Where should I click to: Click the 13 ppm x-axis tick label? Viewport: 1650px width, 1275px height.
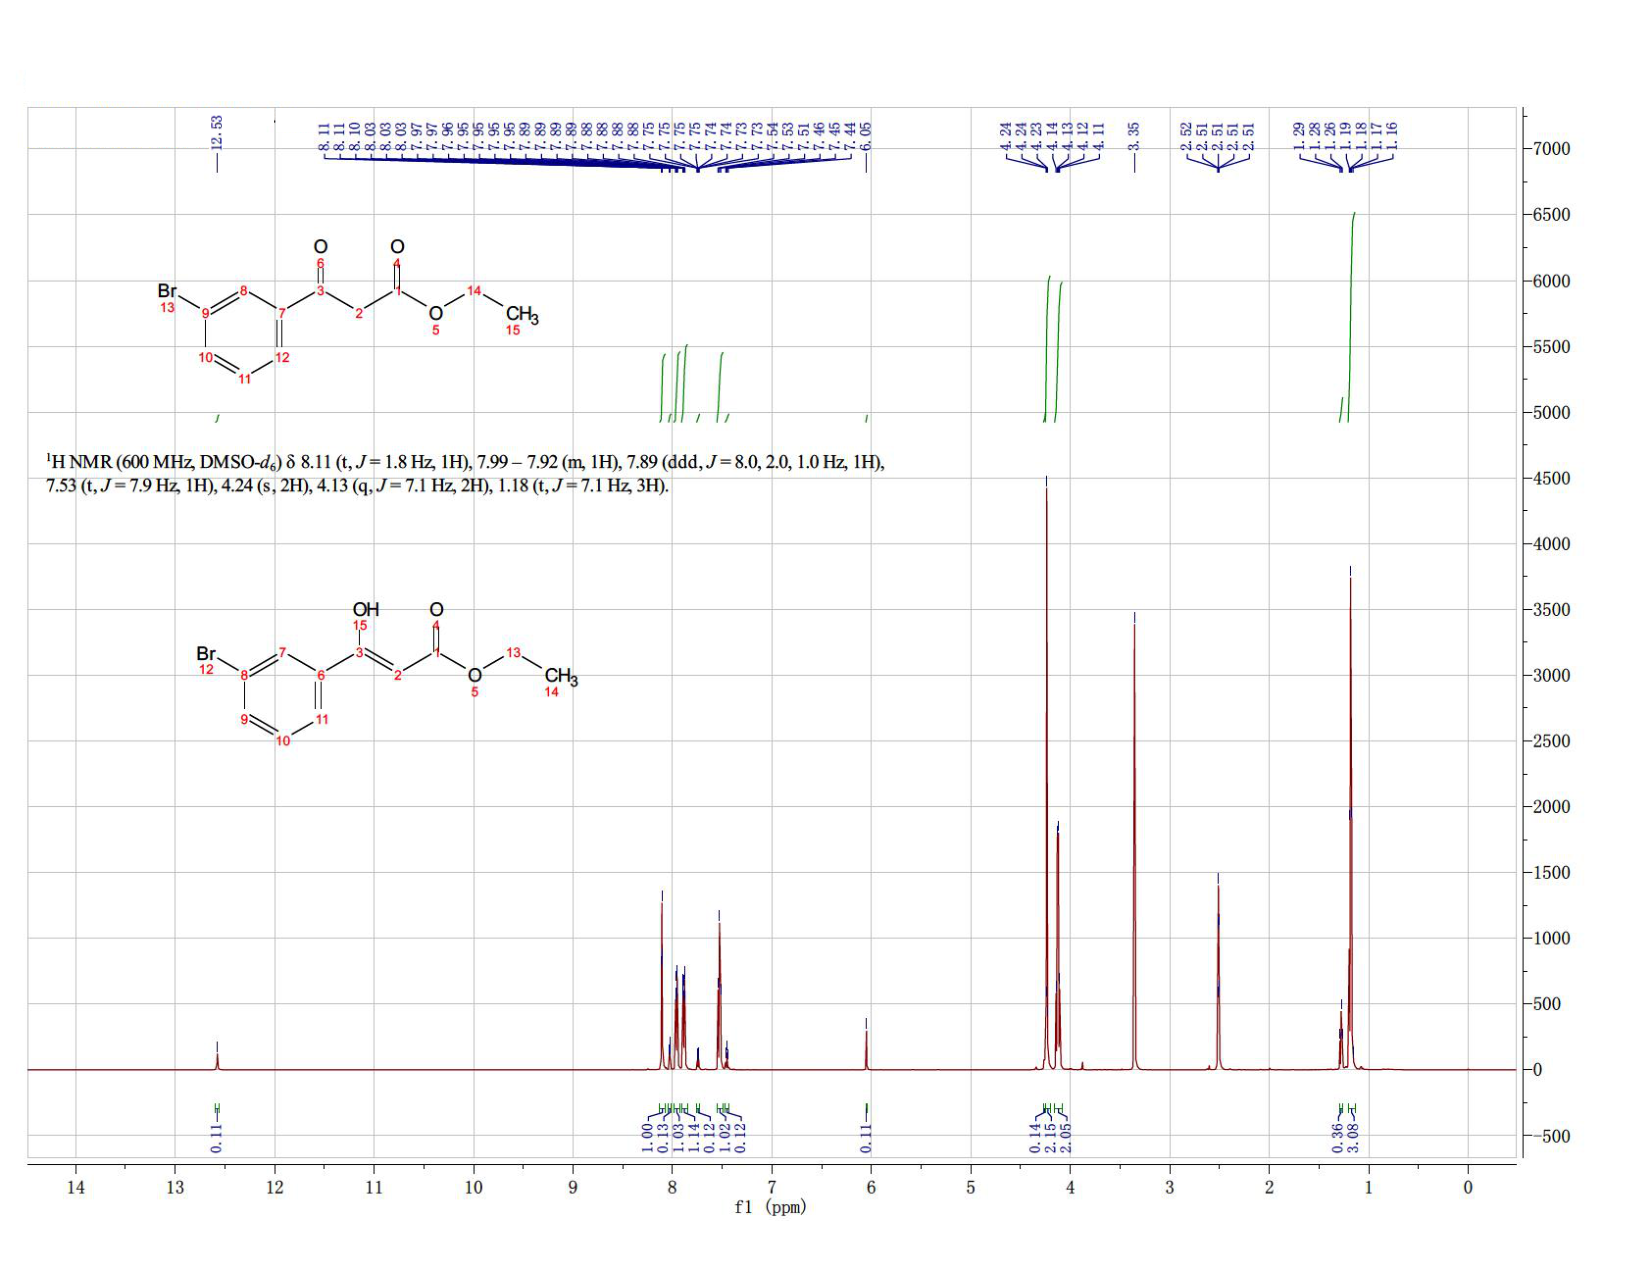(x=175, y=1187)
